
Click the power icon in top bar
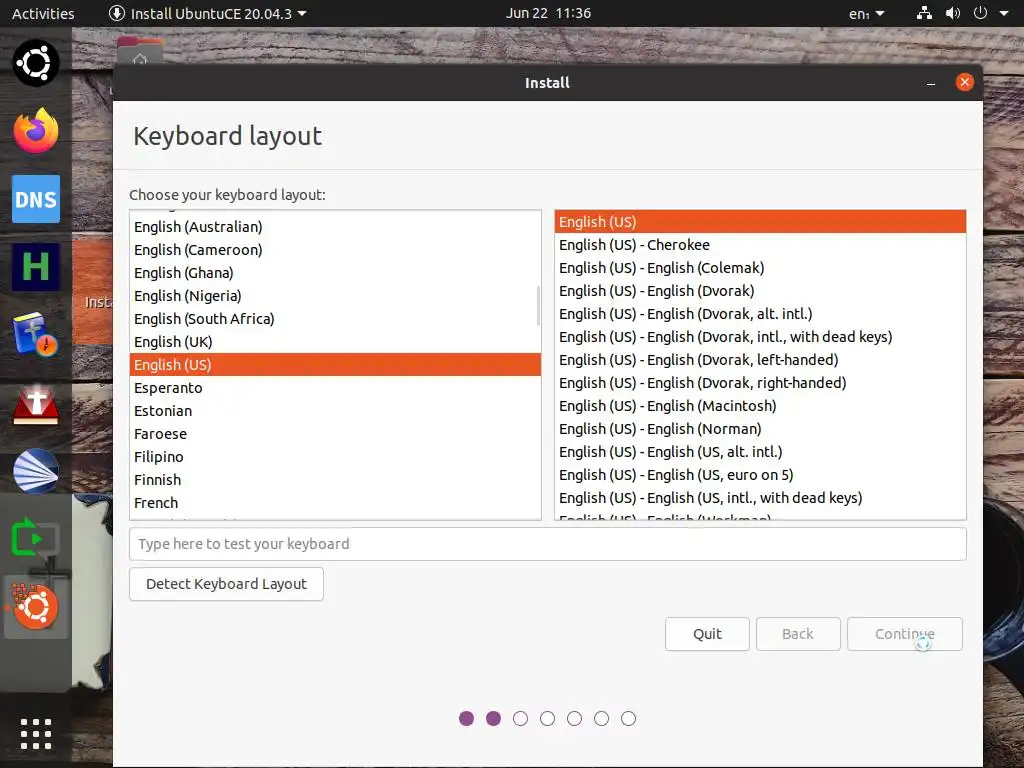[980, 13]
